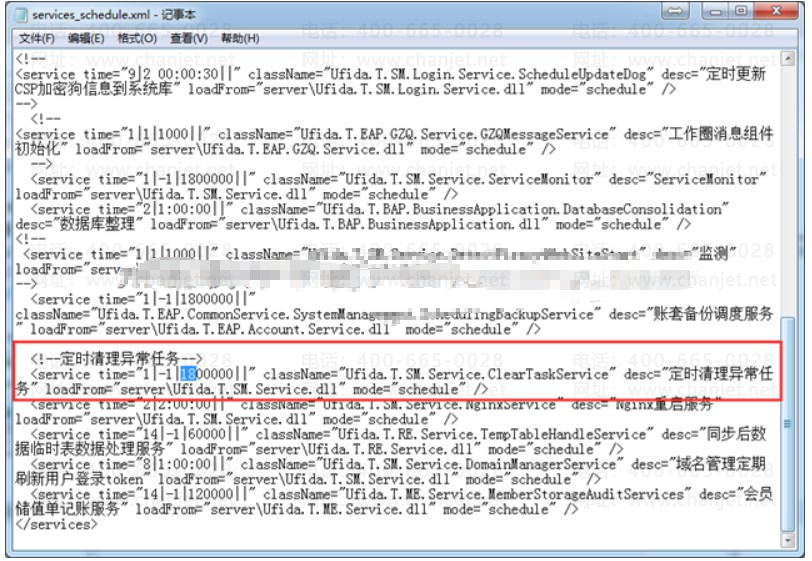Click the text MemberStorageAuditServices

click(586, 494)
